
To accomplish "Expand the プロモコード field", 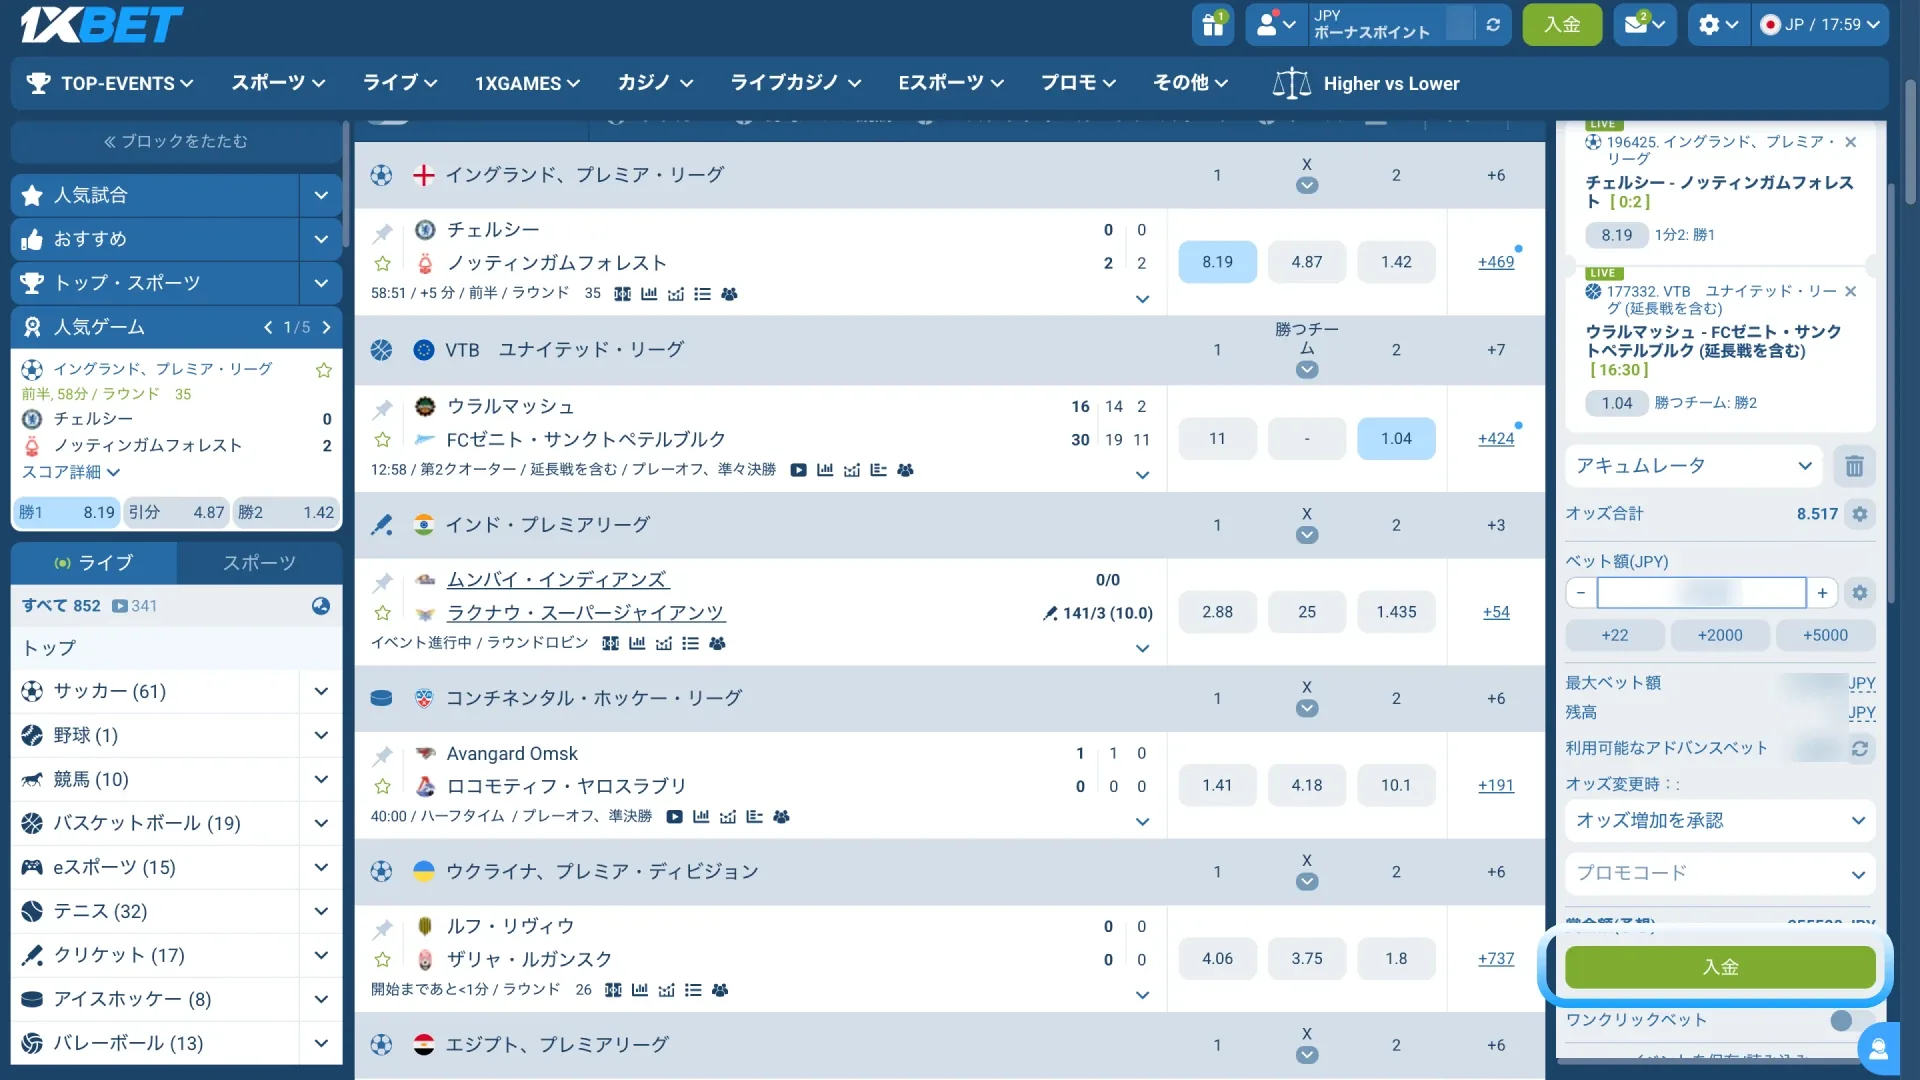I will pyautogui.click(x=1720, y=873).
